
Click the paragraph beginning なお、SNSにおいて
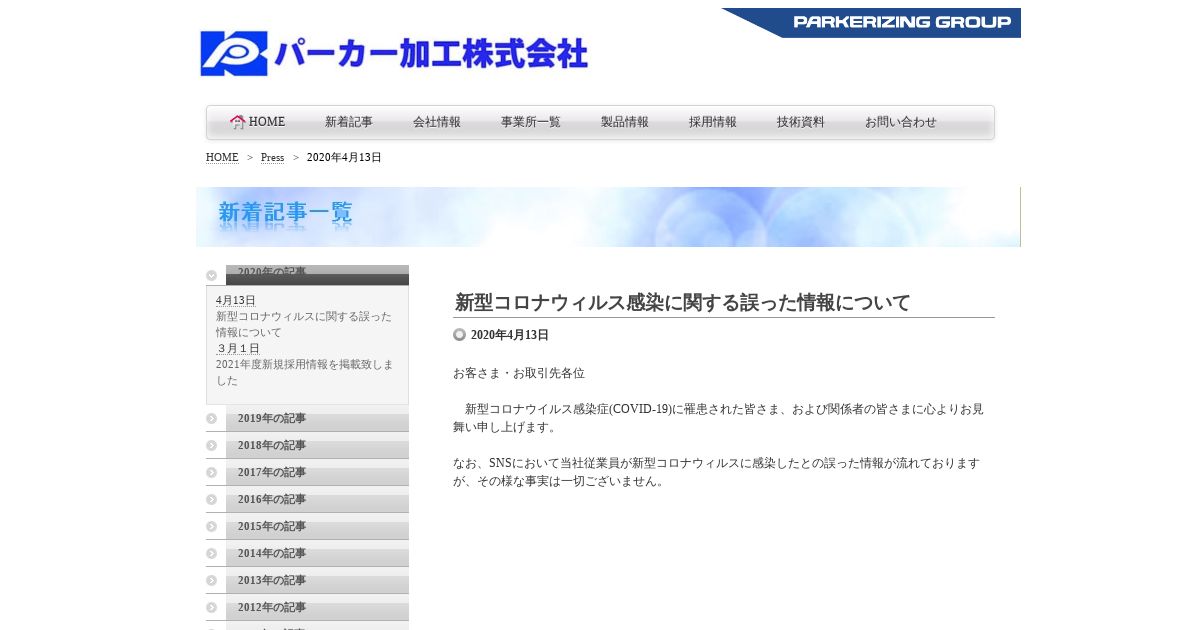(716, 472)
